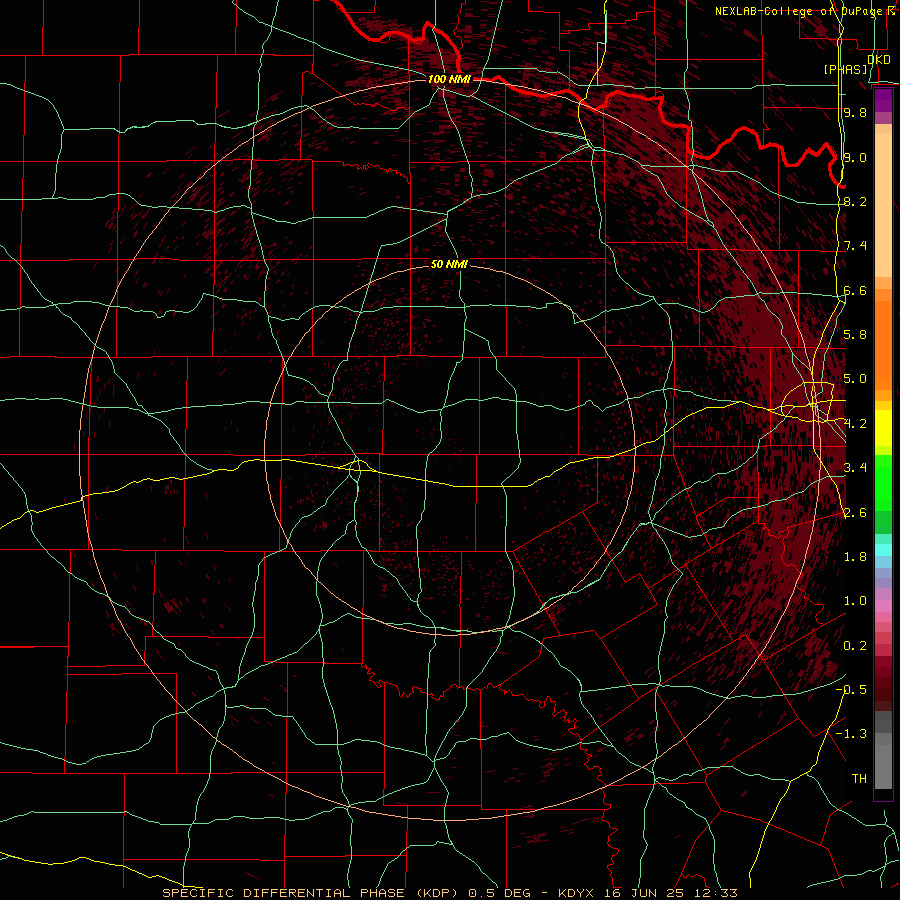Click the 5.0 value on the color scale
The height and width of the screenshot is (900, 900).
[x=855, y=379]
